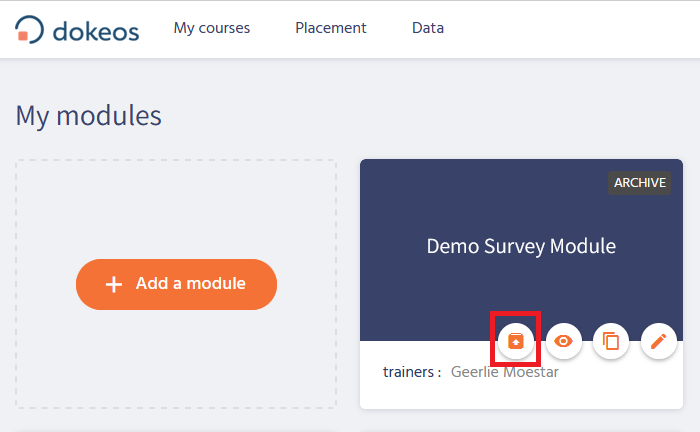Image resolution: width=700 pixels, height=432 pixels.
Task: Click the trainer name Geerlie Moestar
Action: (505, 372)
